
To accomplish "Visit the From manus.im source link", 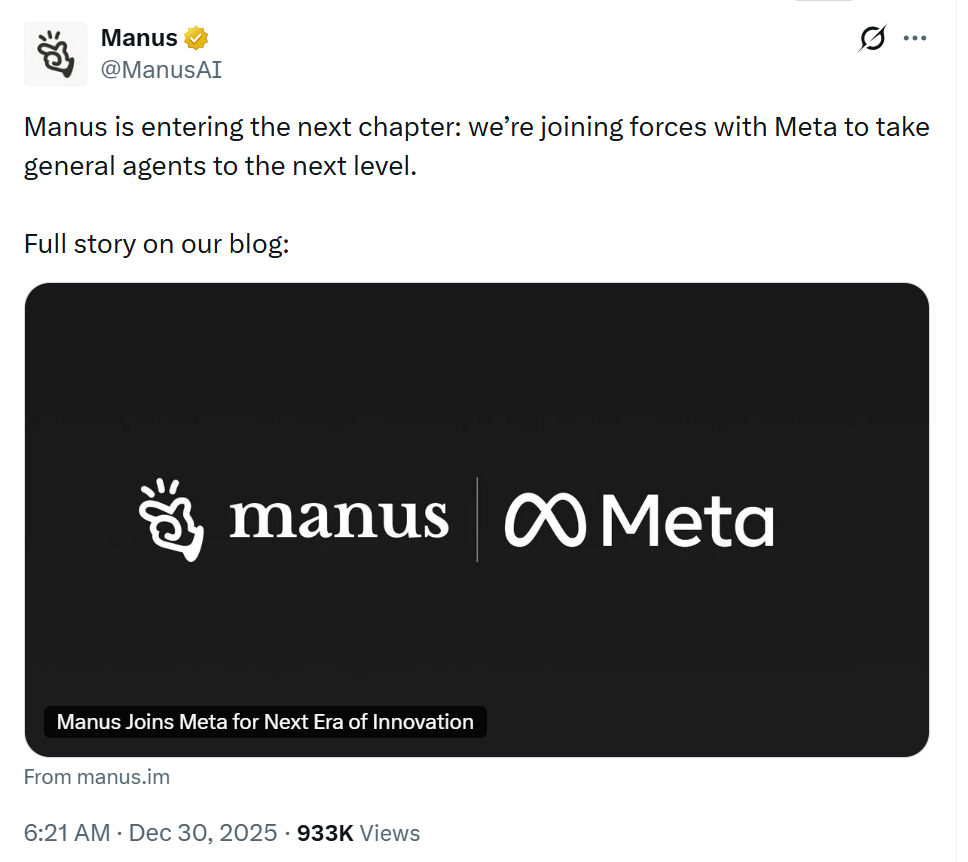I will pyautogui.click(x=96, y=776).
